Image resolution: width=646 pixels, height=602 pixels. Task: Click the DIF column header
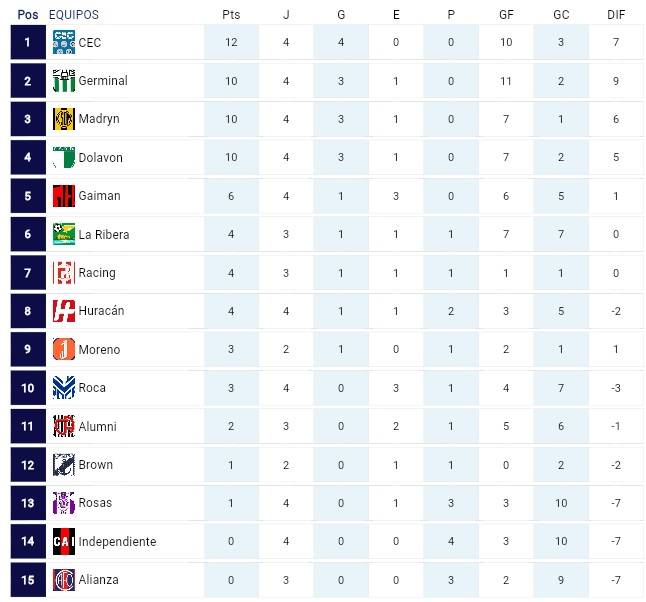(616, 15)
